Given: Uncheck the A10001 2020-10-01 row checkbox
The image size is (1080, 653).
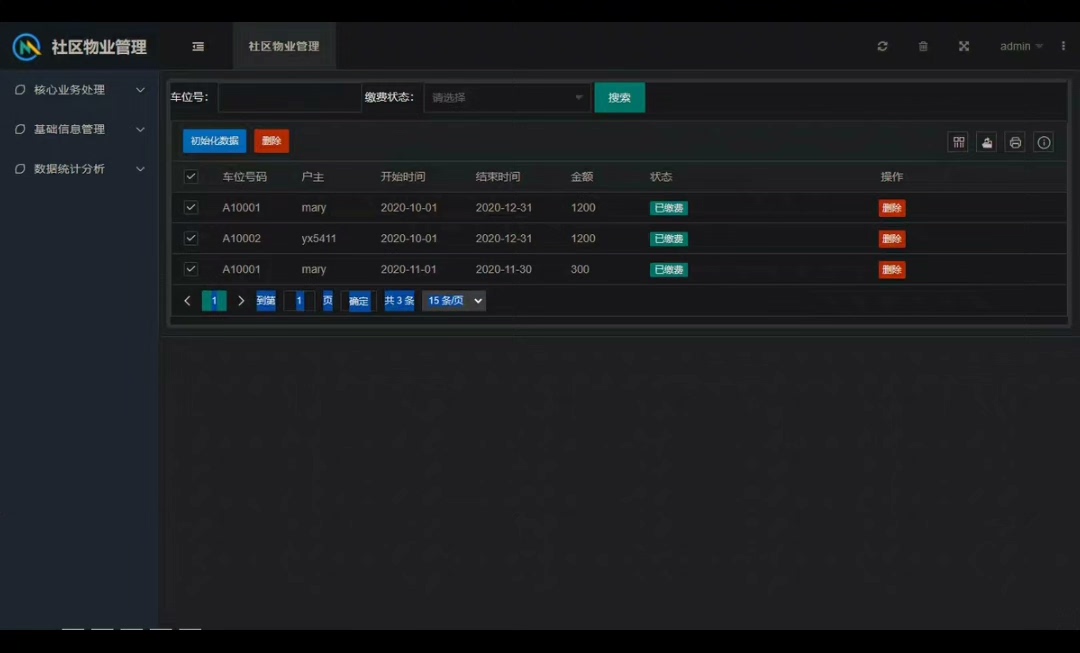Looking at the screenshot, I should click(x=191, y=207).
